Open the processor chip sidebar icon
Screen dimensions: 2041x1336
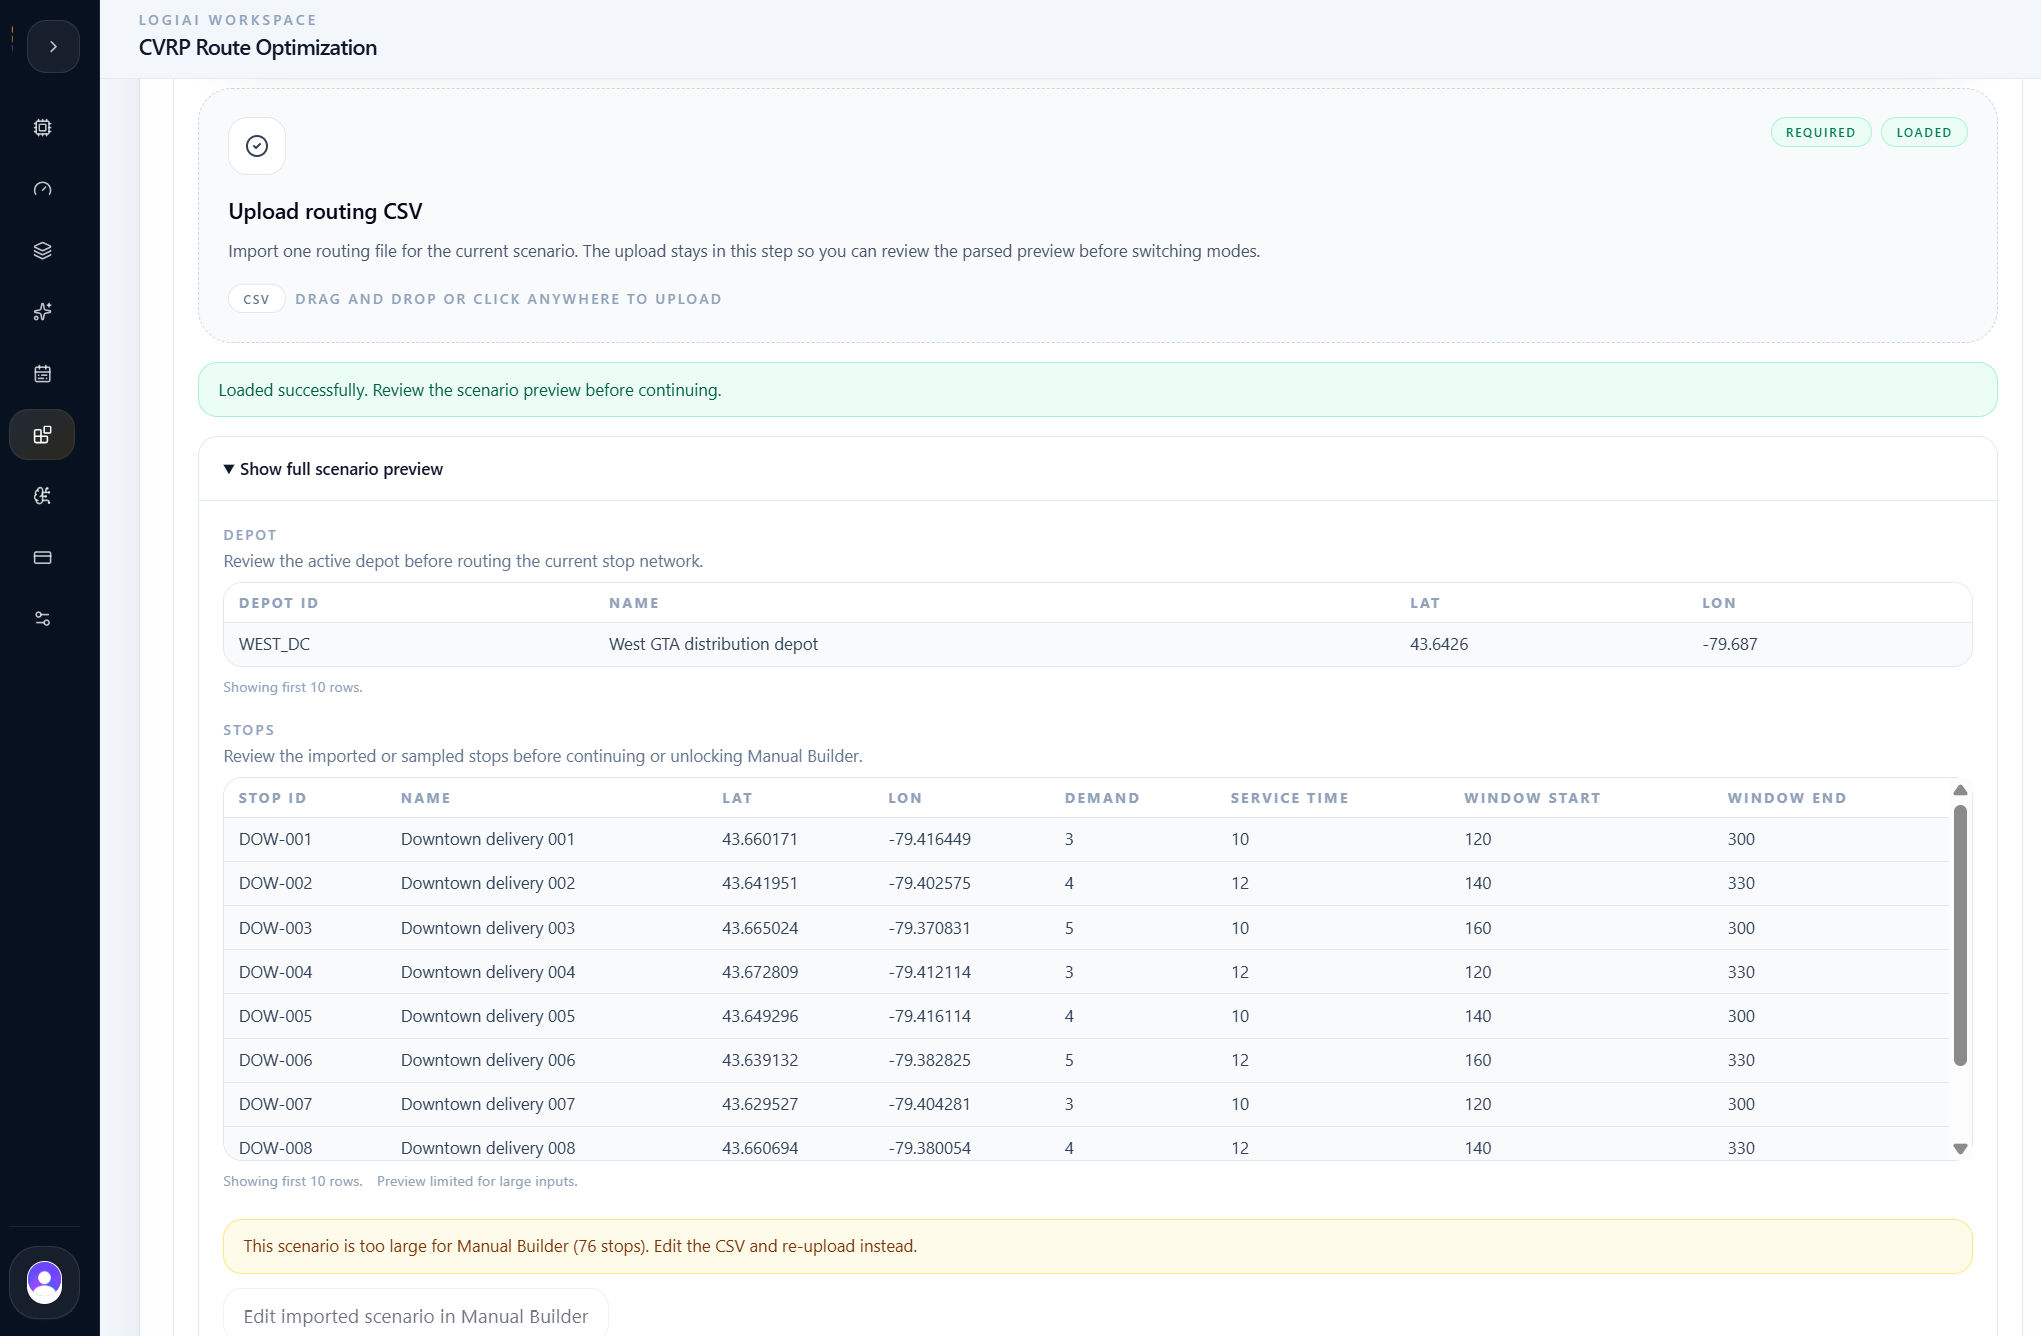42,128
